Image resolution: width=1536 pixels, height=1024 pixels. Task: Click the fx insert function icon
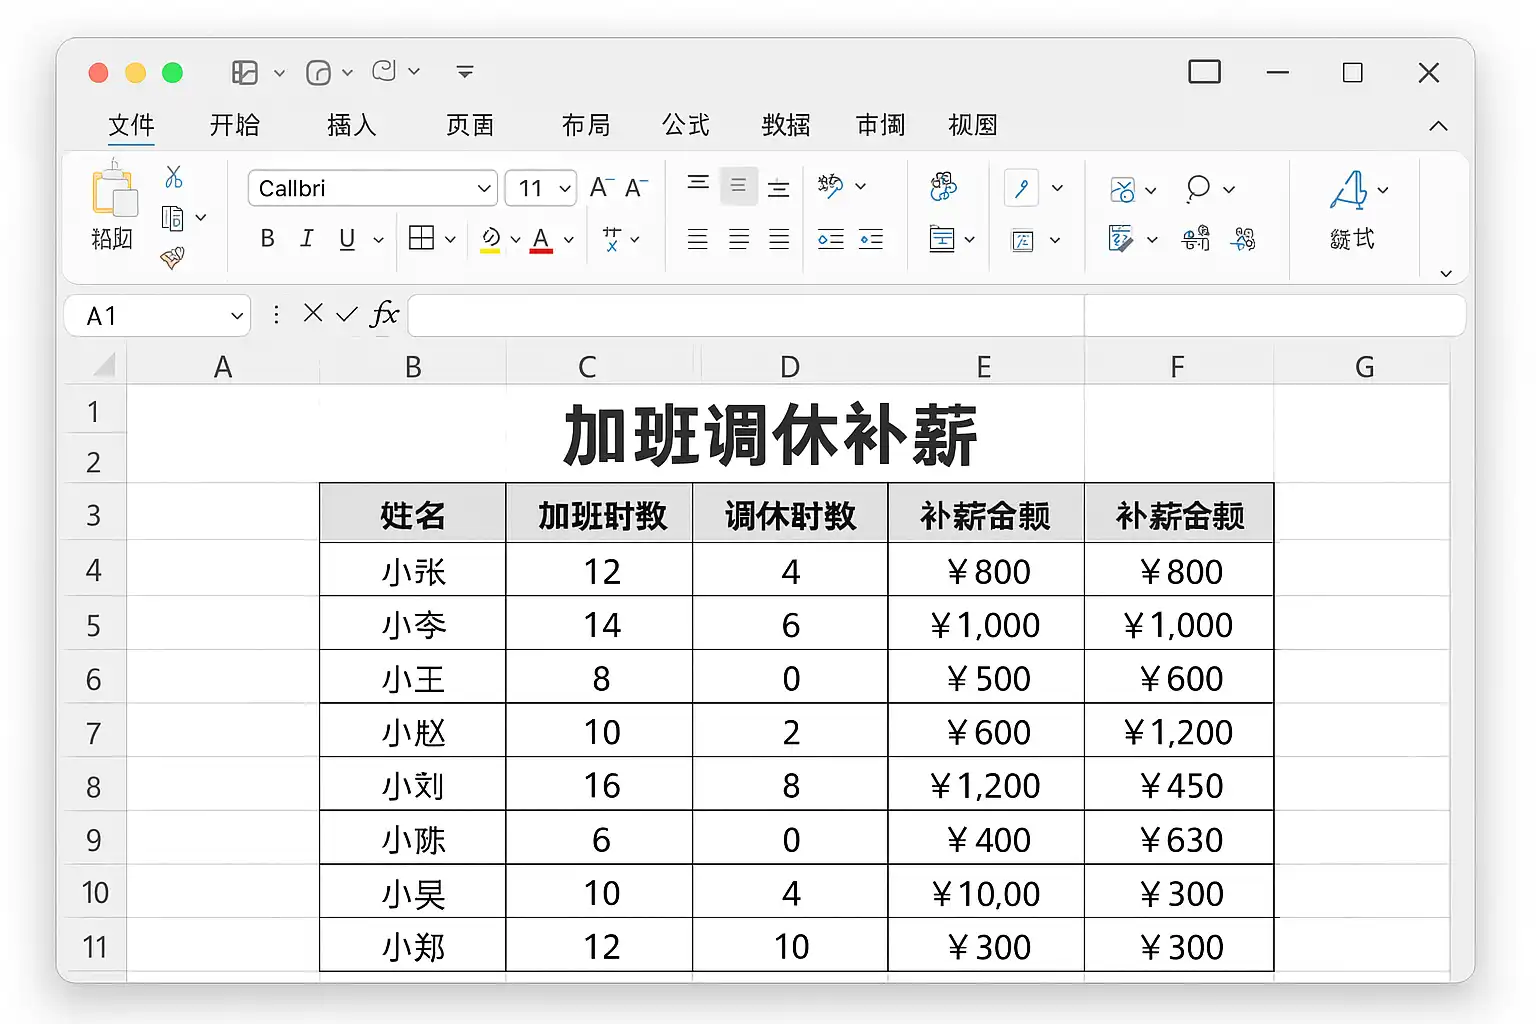pyautogui.click(x=384, y=315)
